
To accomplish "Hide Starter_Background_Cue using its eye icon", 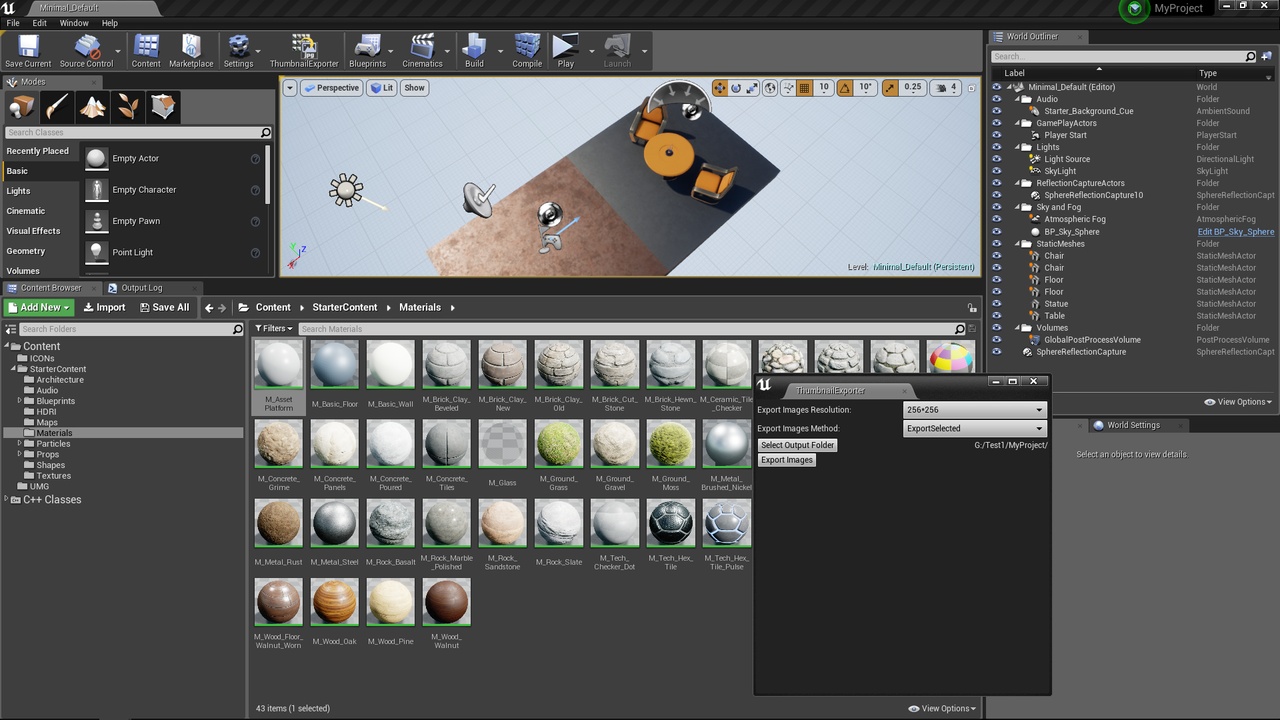I will pyautogui.click(x=996, y=111).
